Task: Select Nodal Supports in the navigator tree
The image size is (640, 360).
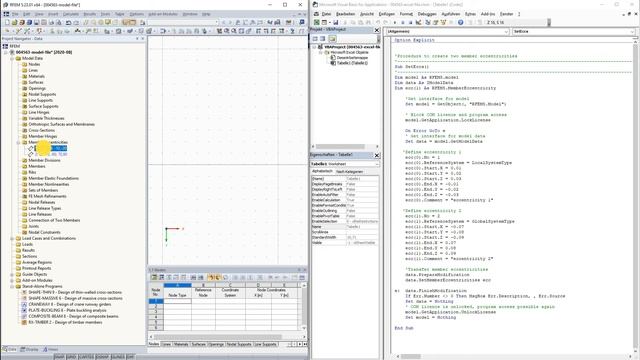Action: [42, 94]
